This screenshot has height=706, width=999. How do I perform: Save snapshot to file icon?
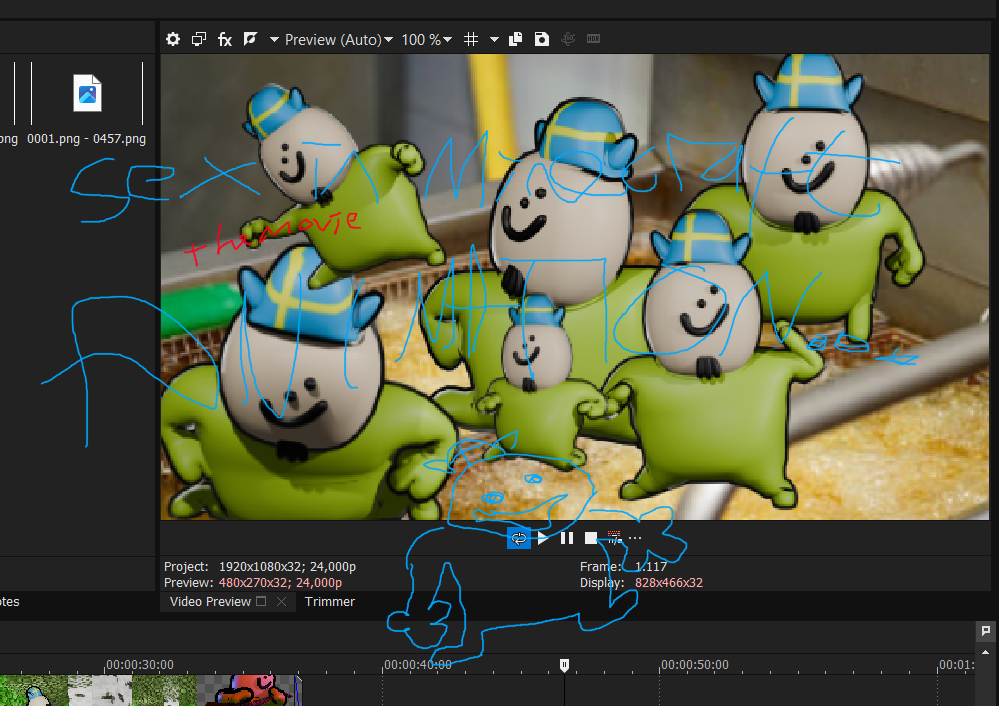542,40
